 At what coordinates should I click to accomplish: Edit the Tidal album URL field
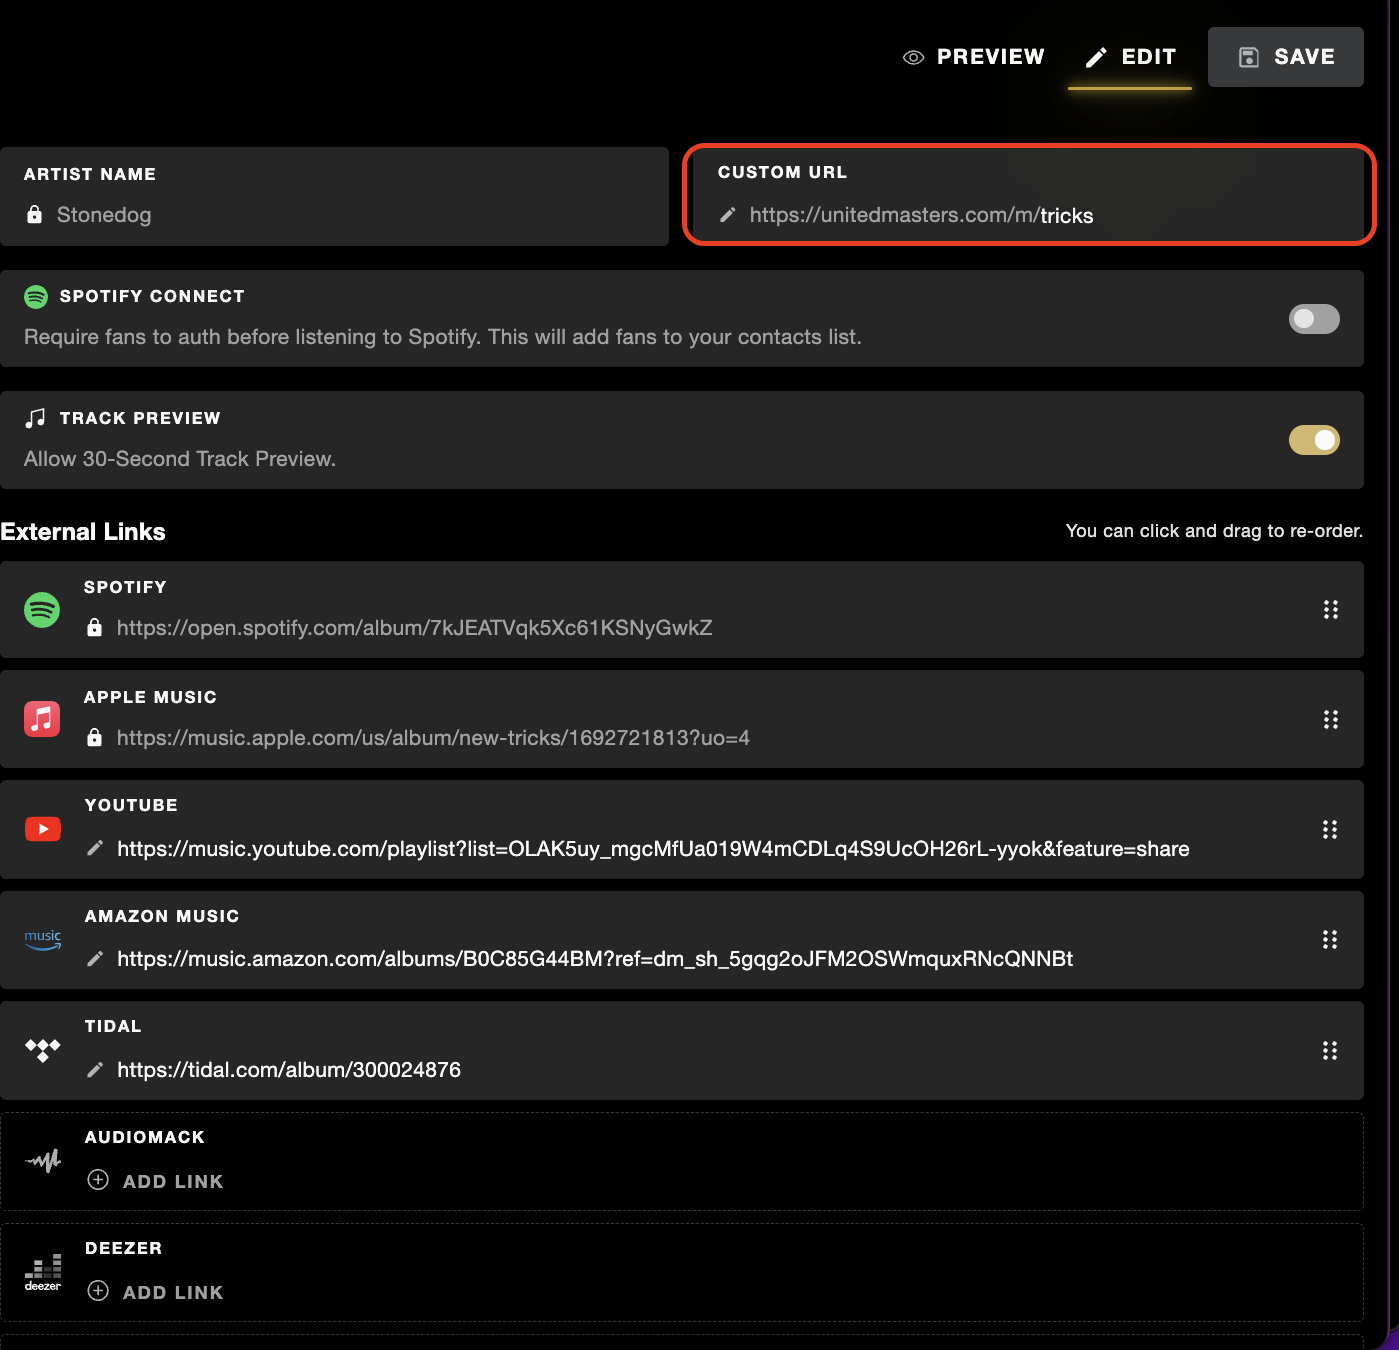tap(289, 1070)
